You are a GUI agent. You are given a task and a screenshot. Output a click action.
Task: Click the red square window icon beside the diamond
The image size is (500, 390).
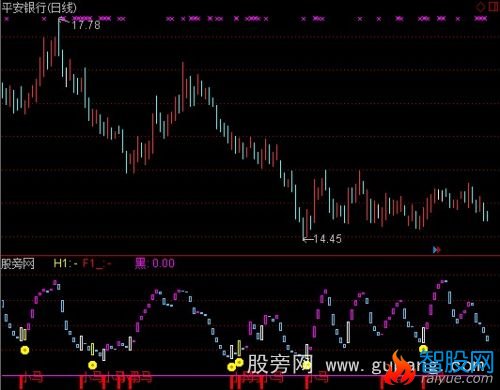click(x=494, y=6)
